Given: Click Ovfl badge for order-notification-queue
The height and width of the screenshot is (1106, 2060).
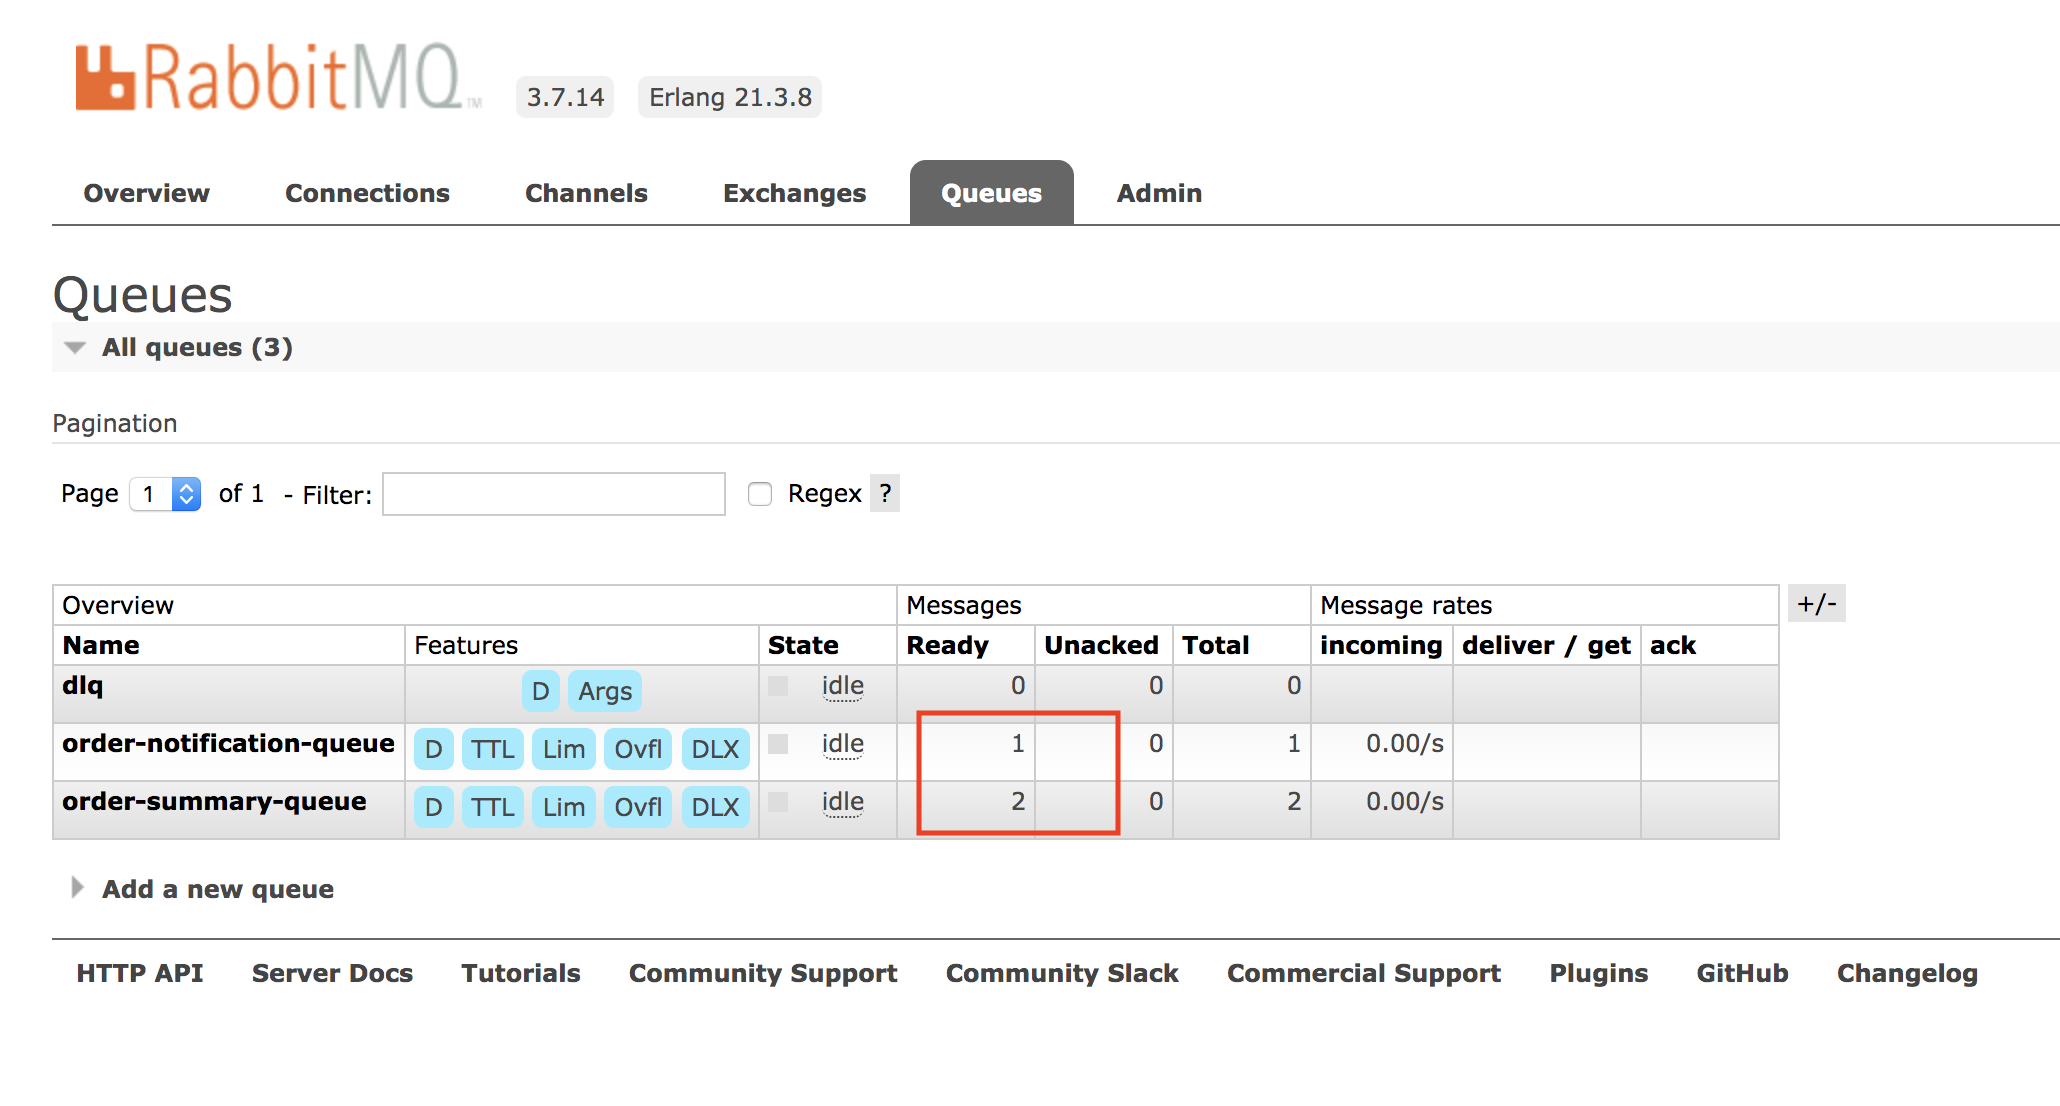Looking at the screenshot, I should click(x=638, y=749).
